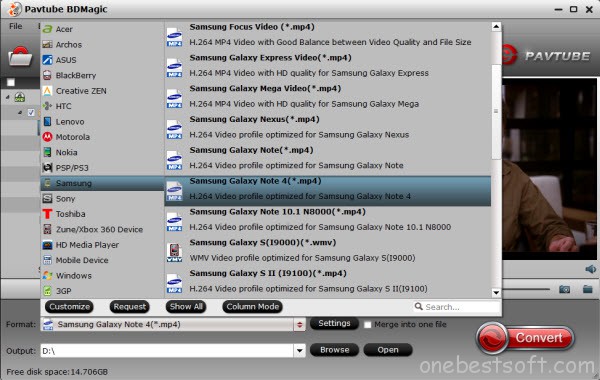This screenshot has width=600, height=380.
Task: Click the Open output folder button
Action: tap(388, 350)
